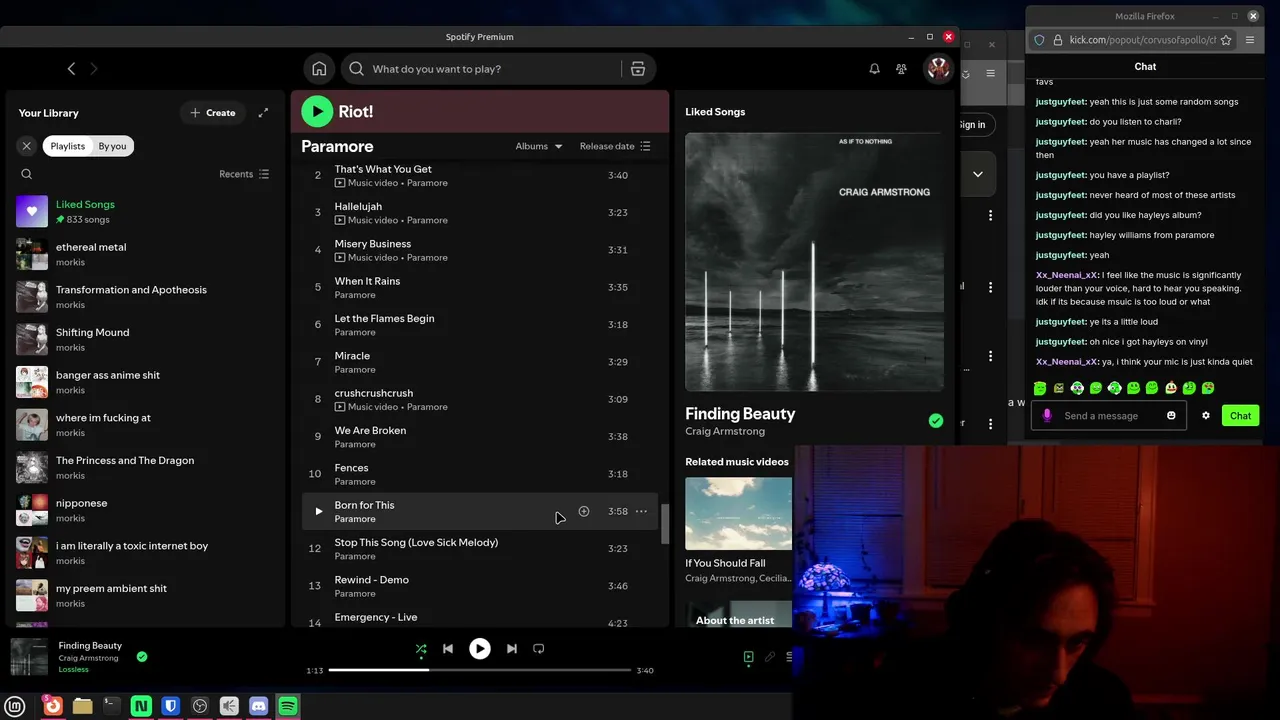Open Liked Songs playlist
The width and height of the screenshot is (1280, 720).
(146, 211)
